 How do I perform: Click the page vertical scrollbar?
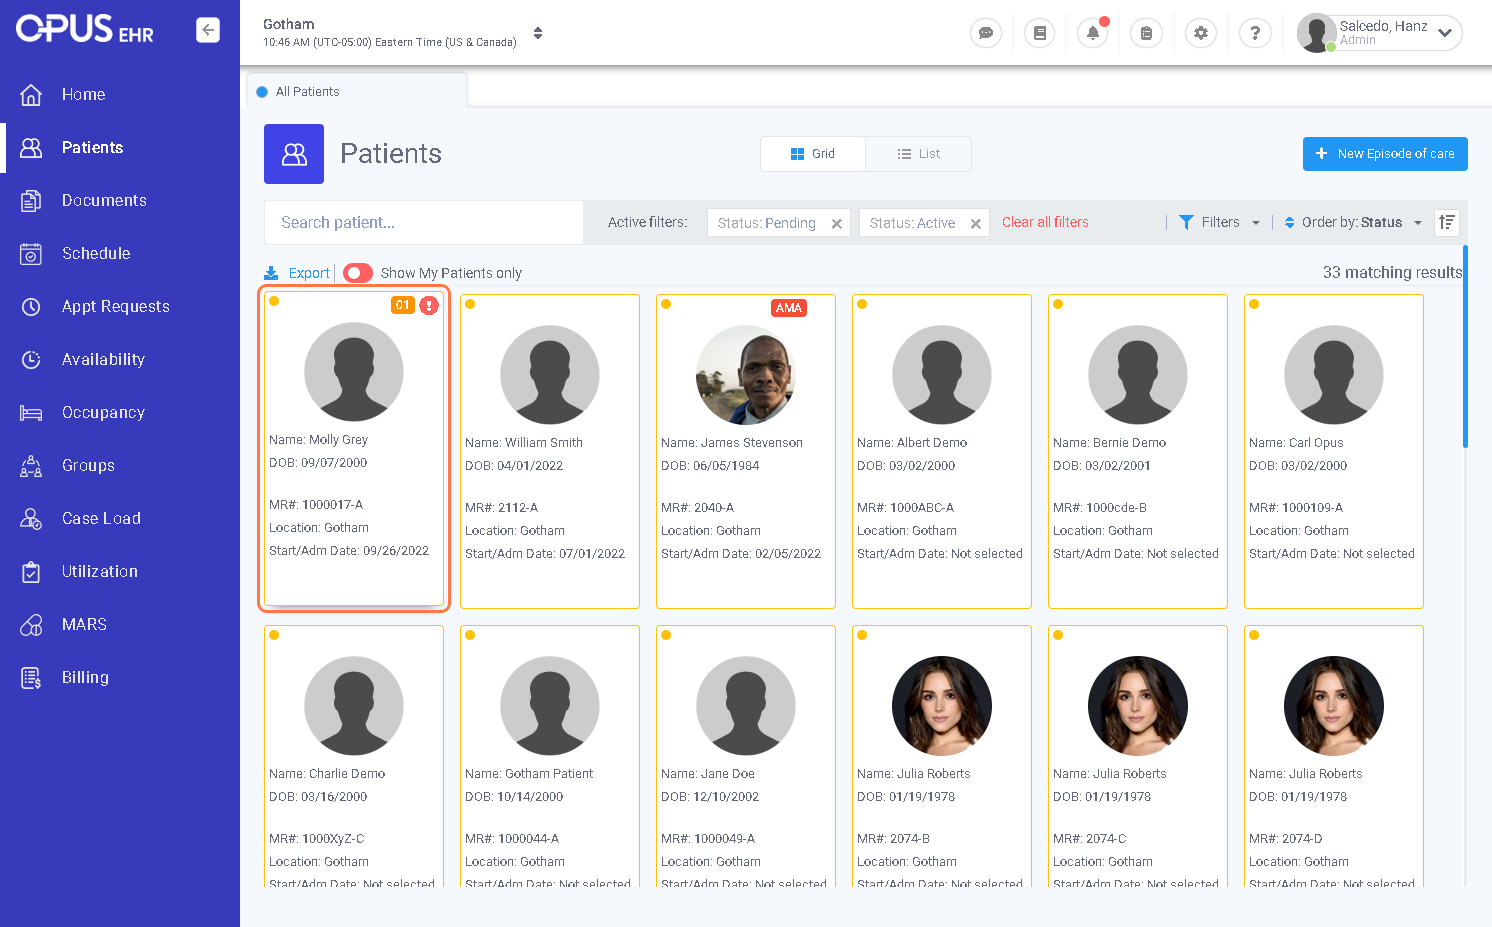[1465, 346]
